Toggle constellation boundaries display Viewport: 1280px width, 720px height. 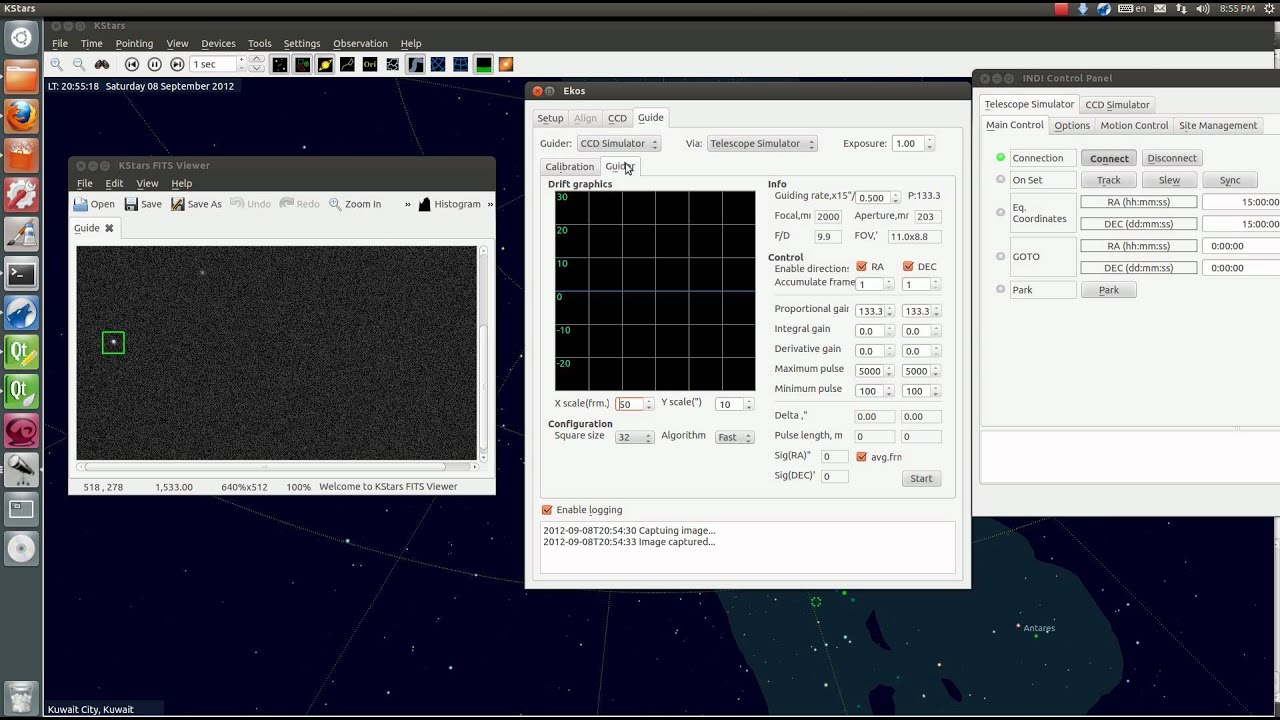393,64
